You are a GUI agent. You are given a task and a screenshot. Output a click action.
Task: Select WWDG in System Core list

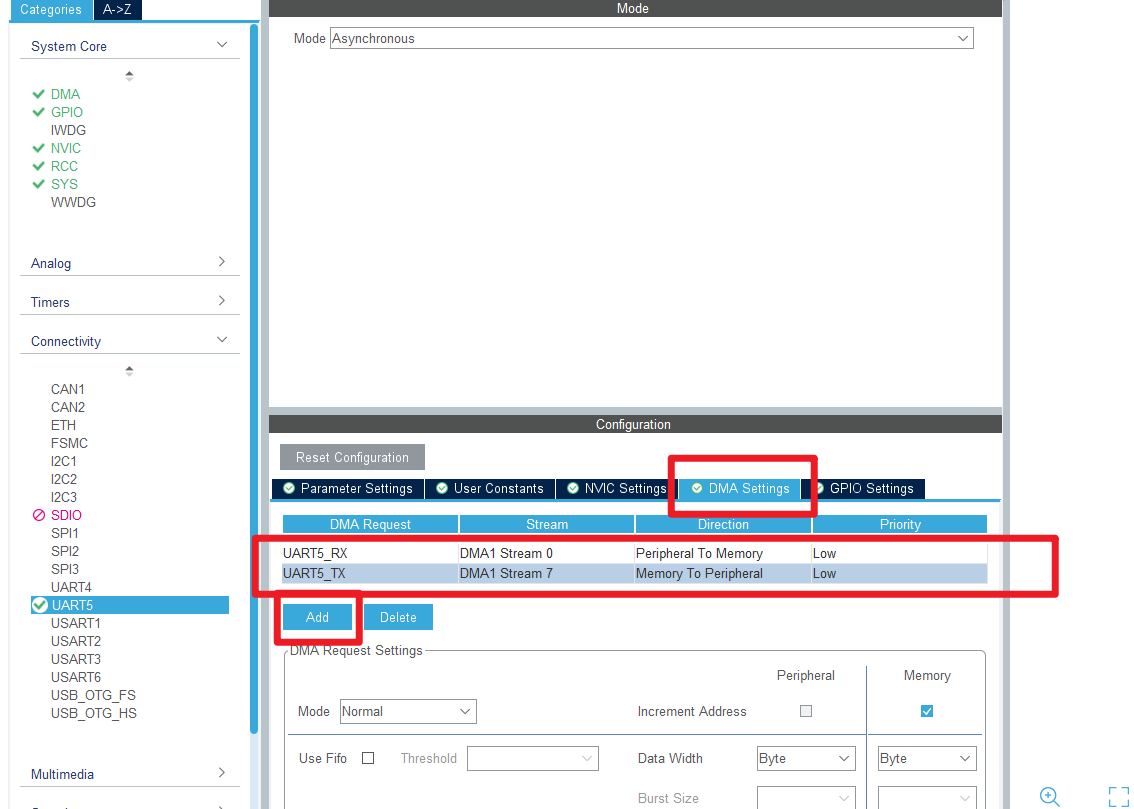(73, 202)
